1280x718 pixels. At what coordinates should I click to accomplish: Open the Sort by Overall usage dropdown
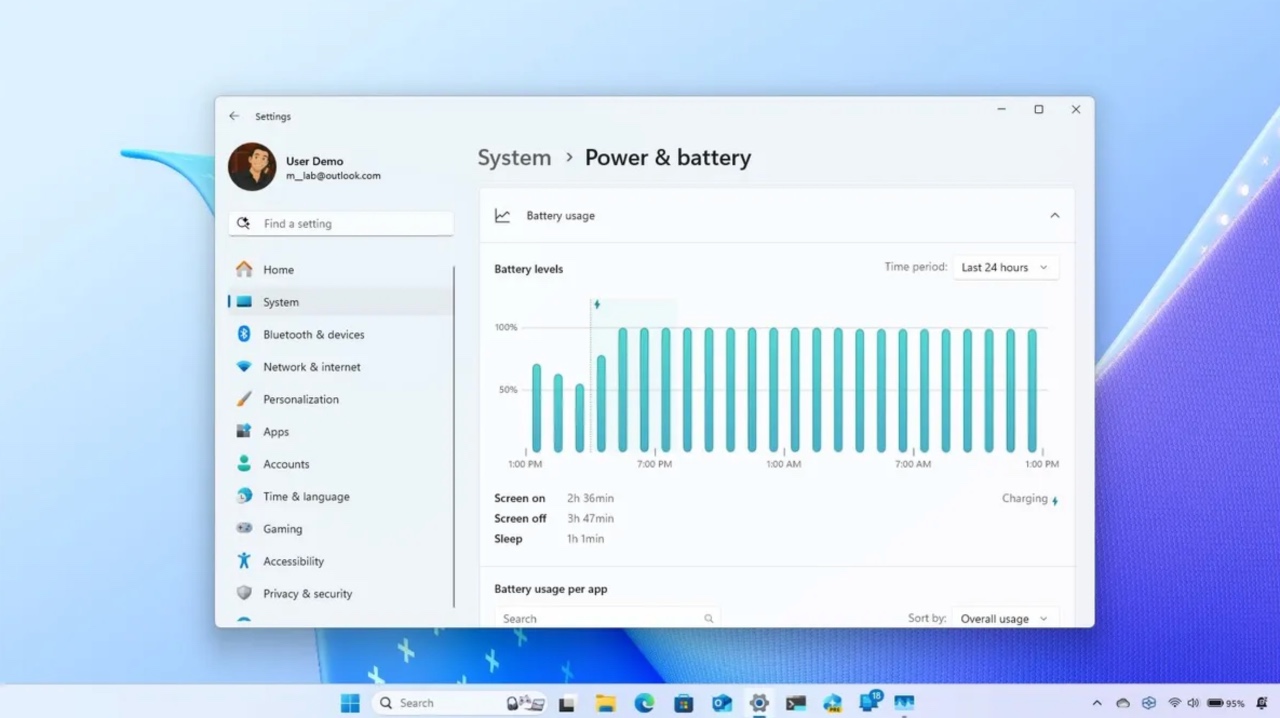click(1005, 618)
